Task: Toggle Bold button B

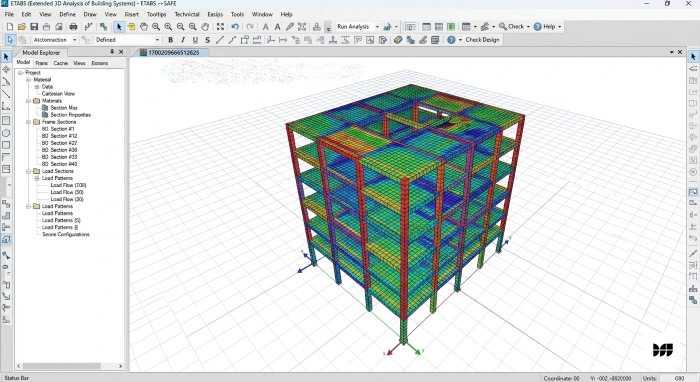Action: [x=170, y=40]
